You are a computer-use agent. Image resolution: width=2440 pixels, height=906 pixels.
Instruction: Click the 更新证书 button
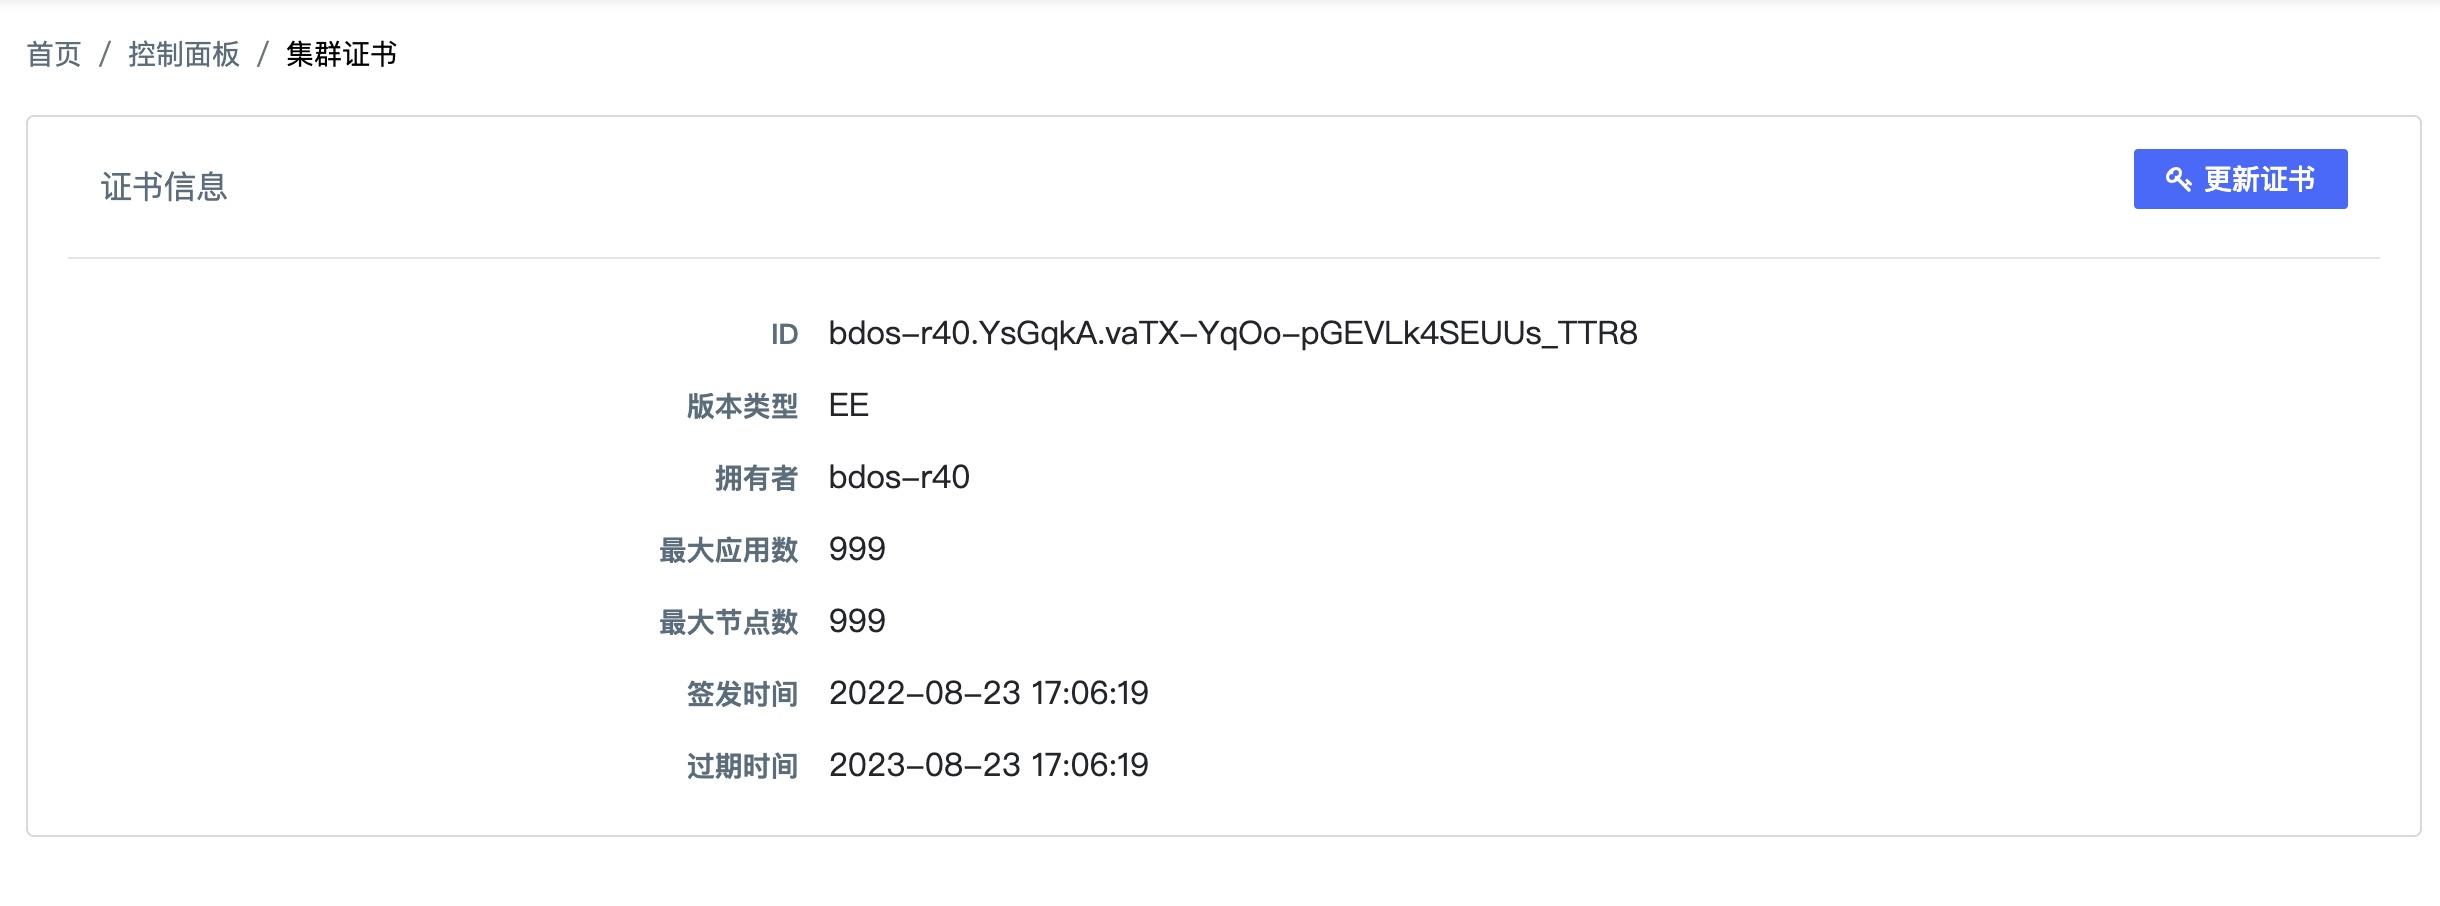[x=2240, y=179]
